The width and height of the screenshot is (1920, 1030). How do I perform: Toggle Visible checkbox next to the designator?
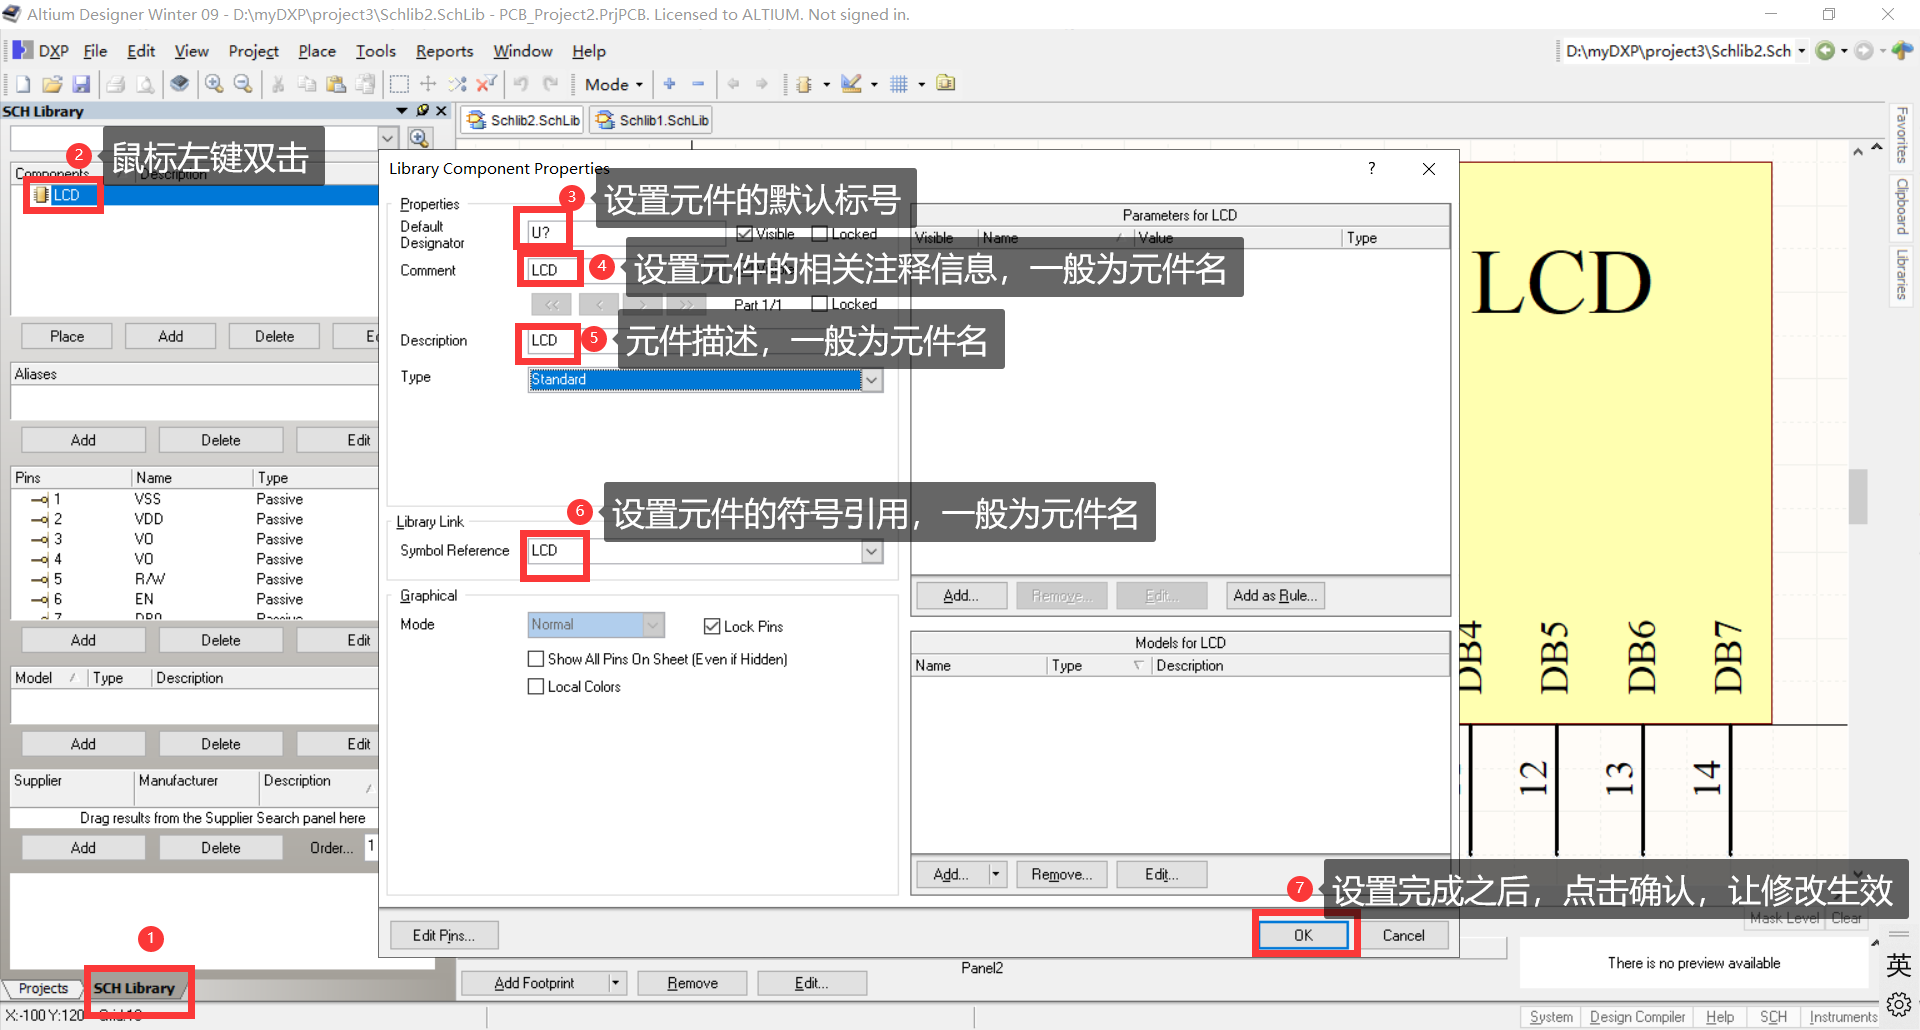(744, 234)
